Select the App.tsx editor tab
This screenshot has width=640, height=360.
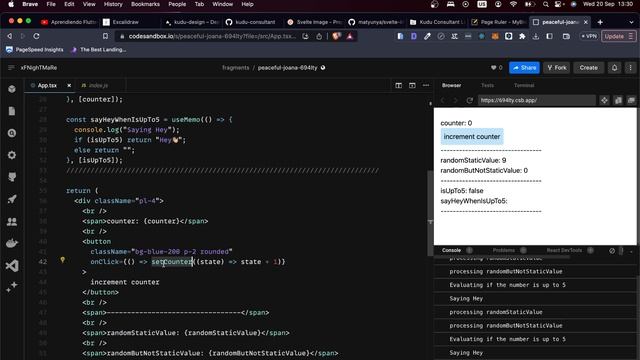pos(47,85)
